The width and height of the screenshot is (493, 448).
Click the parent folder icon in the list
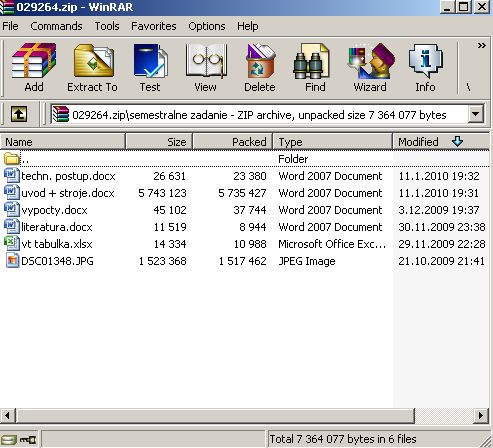tap(12, 159)
